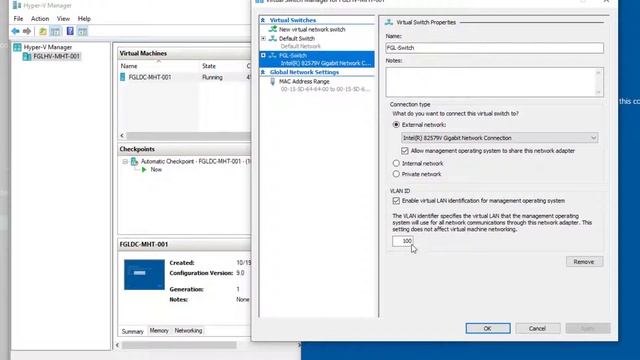640x360 pixels.
Task: Click the Automatic Checkpoint icon
Action: 134,162
